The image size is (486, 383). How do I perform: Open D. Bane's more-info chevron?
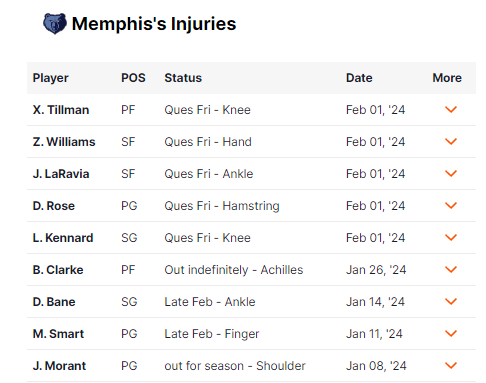(451, 302)
